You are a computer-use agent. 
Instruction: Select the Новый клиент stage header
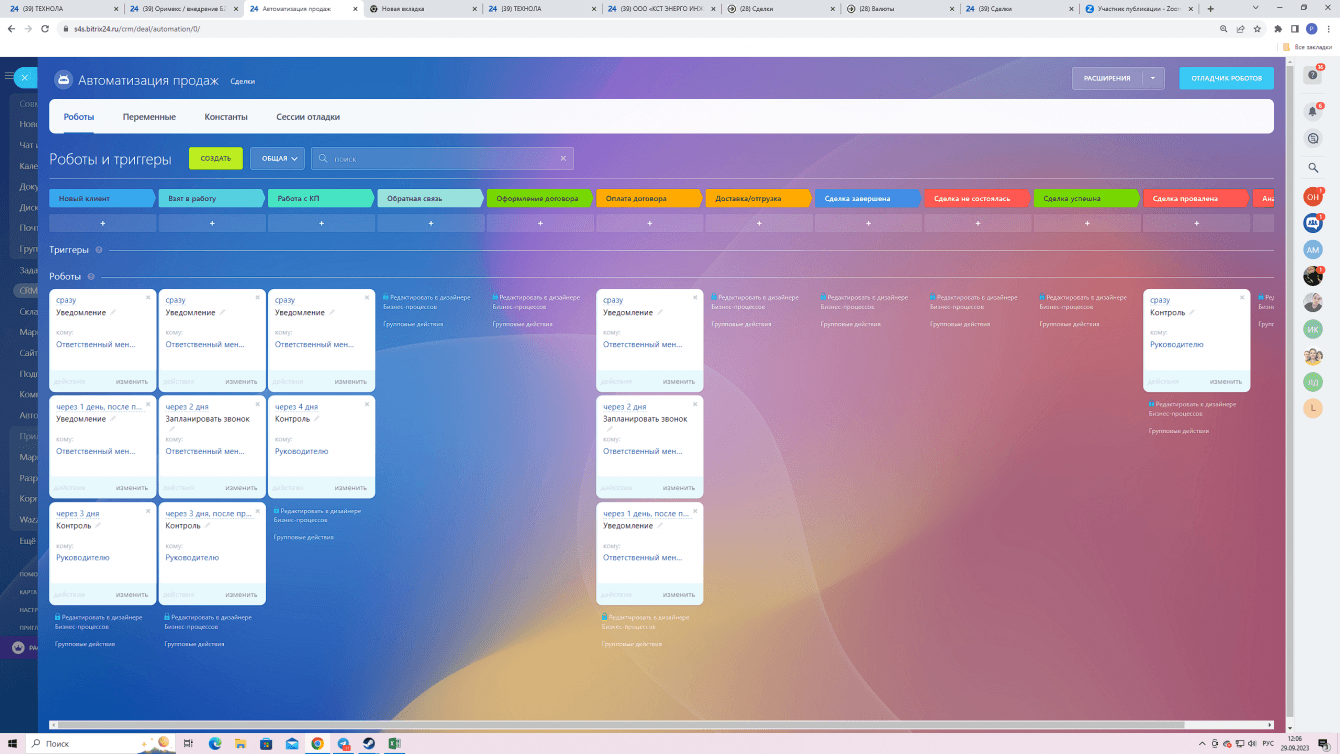click(x=103, y=198)
